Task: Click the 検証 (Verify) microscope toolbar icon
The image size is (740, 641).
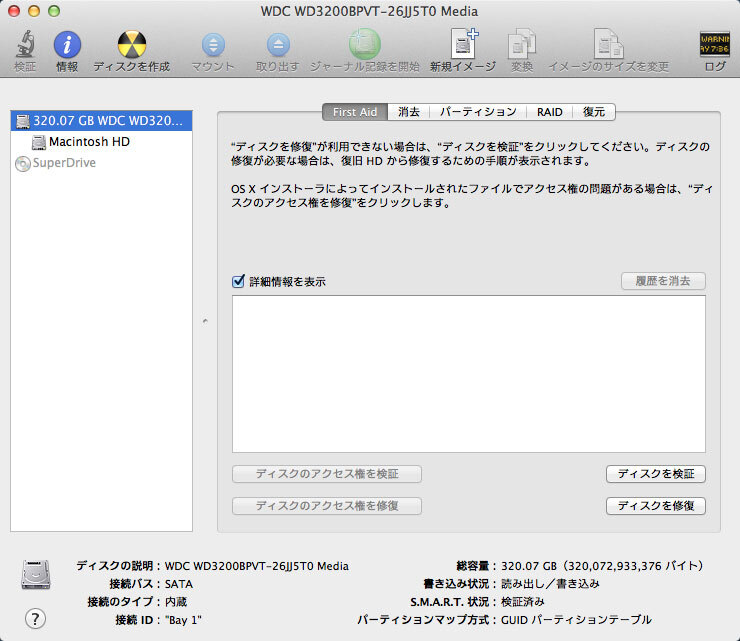Action: tap(25, 44)
